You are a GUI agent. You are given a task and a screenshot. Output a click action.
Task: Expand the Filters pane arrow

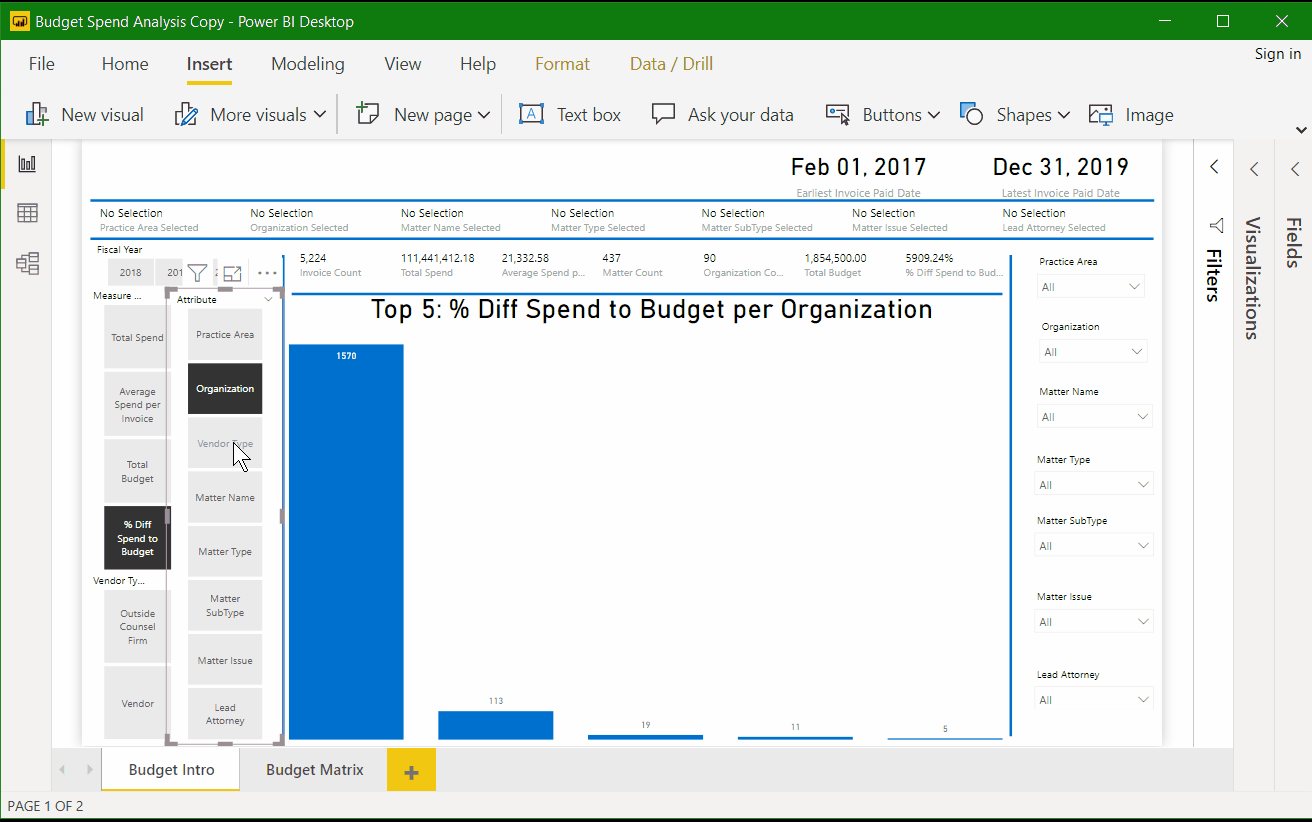point(1214,167)
